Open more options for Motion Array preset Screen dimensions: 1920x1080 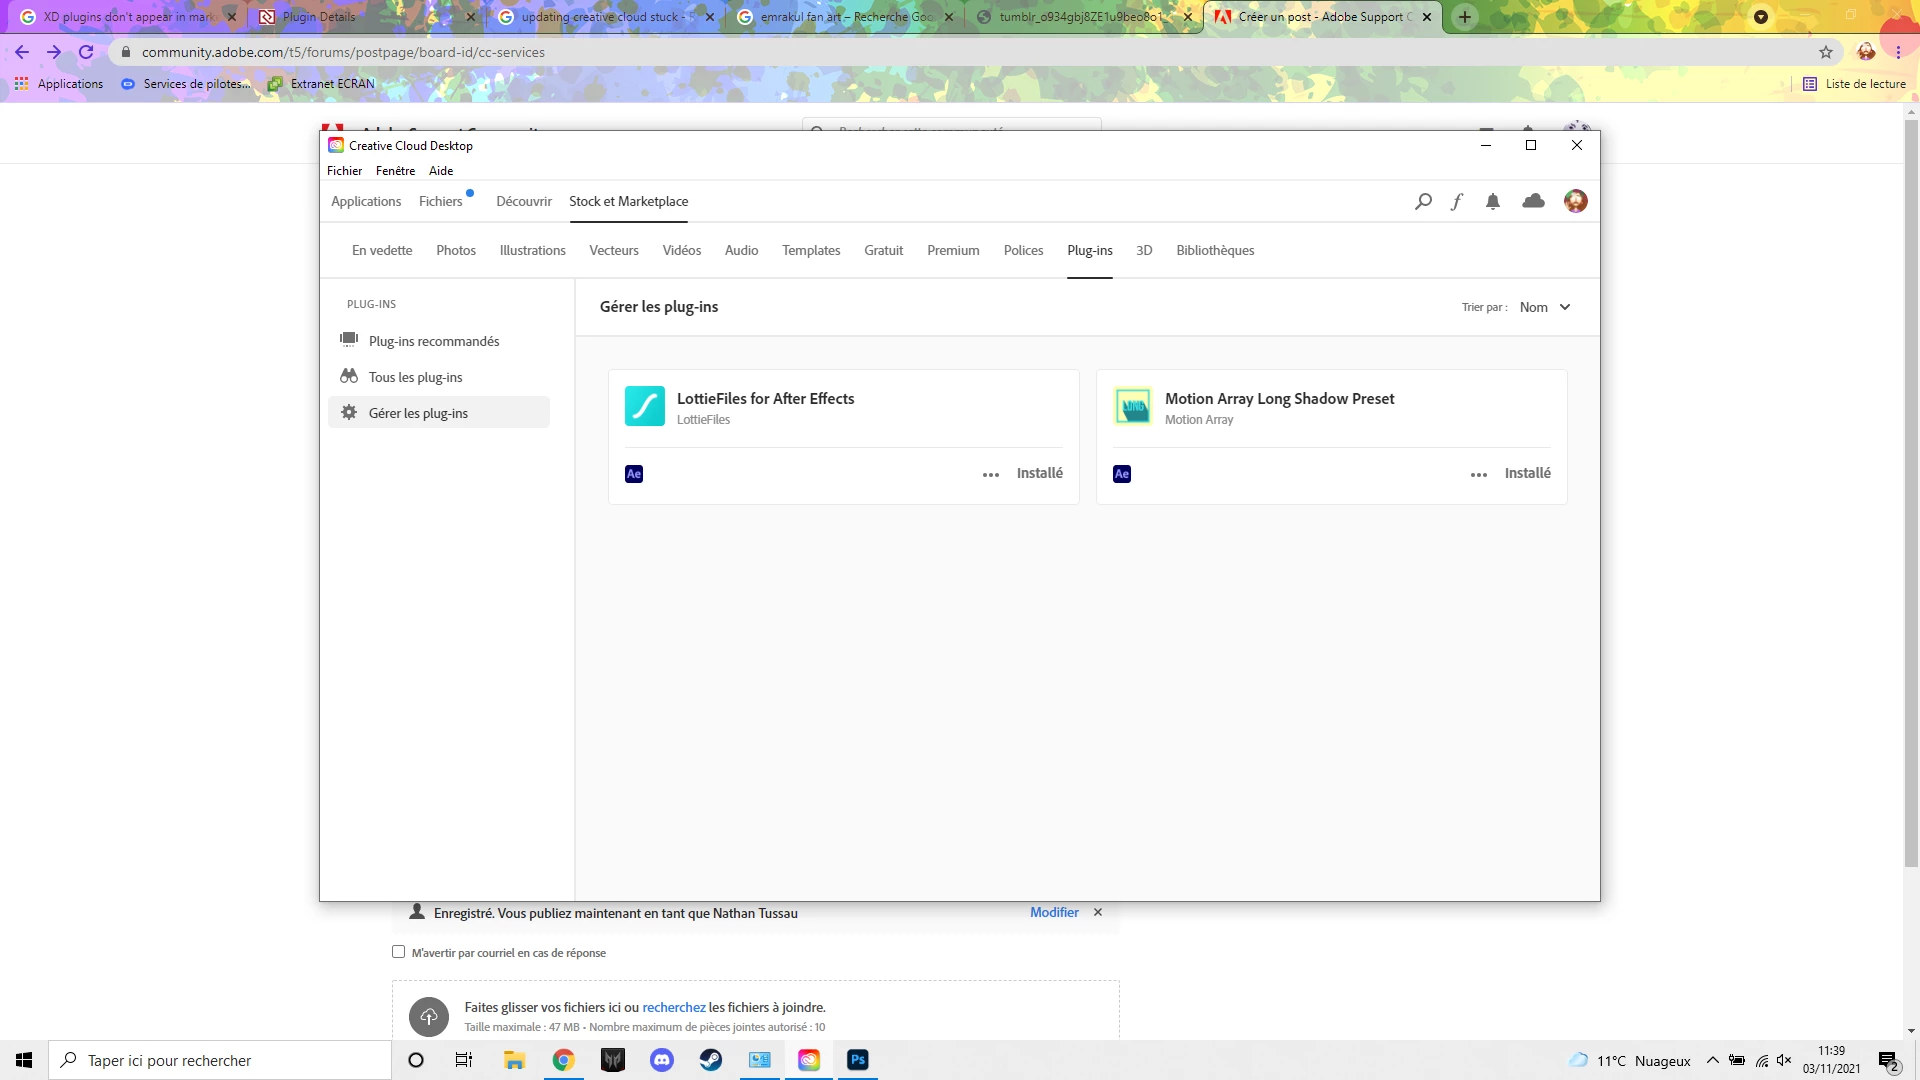point(1479,475)
